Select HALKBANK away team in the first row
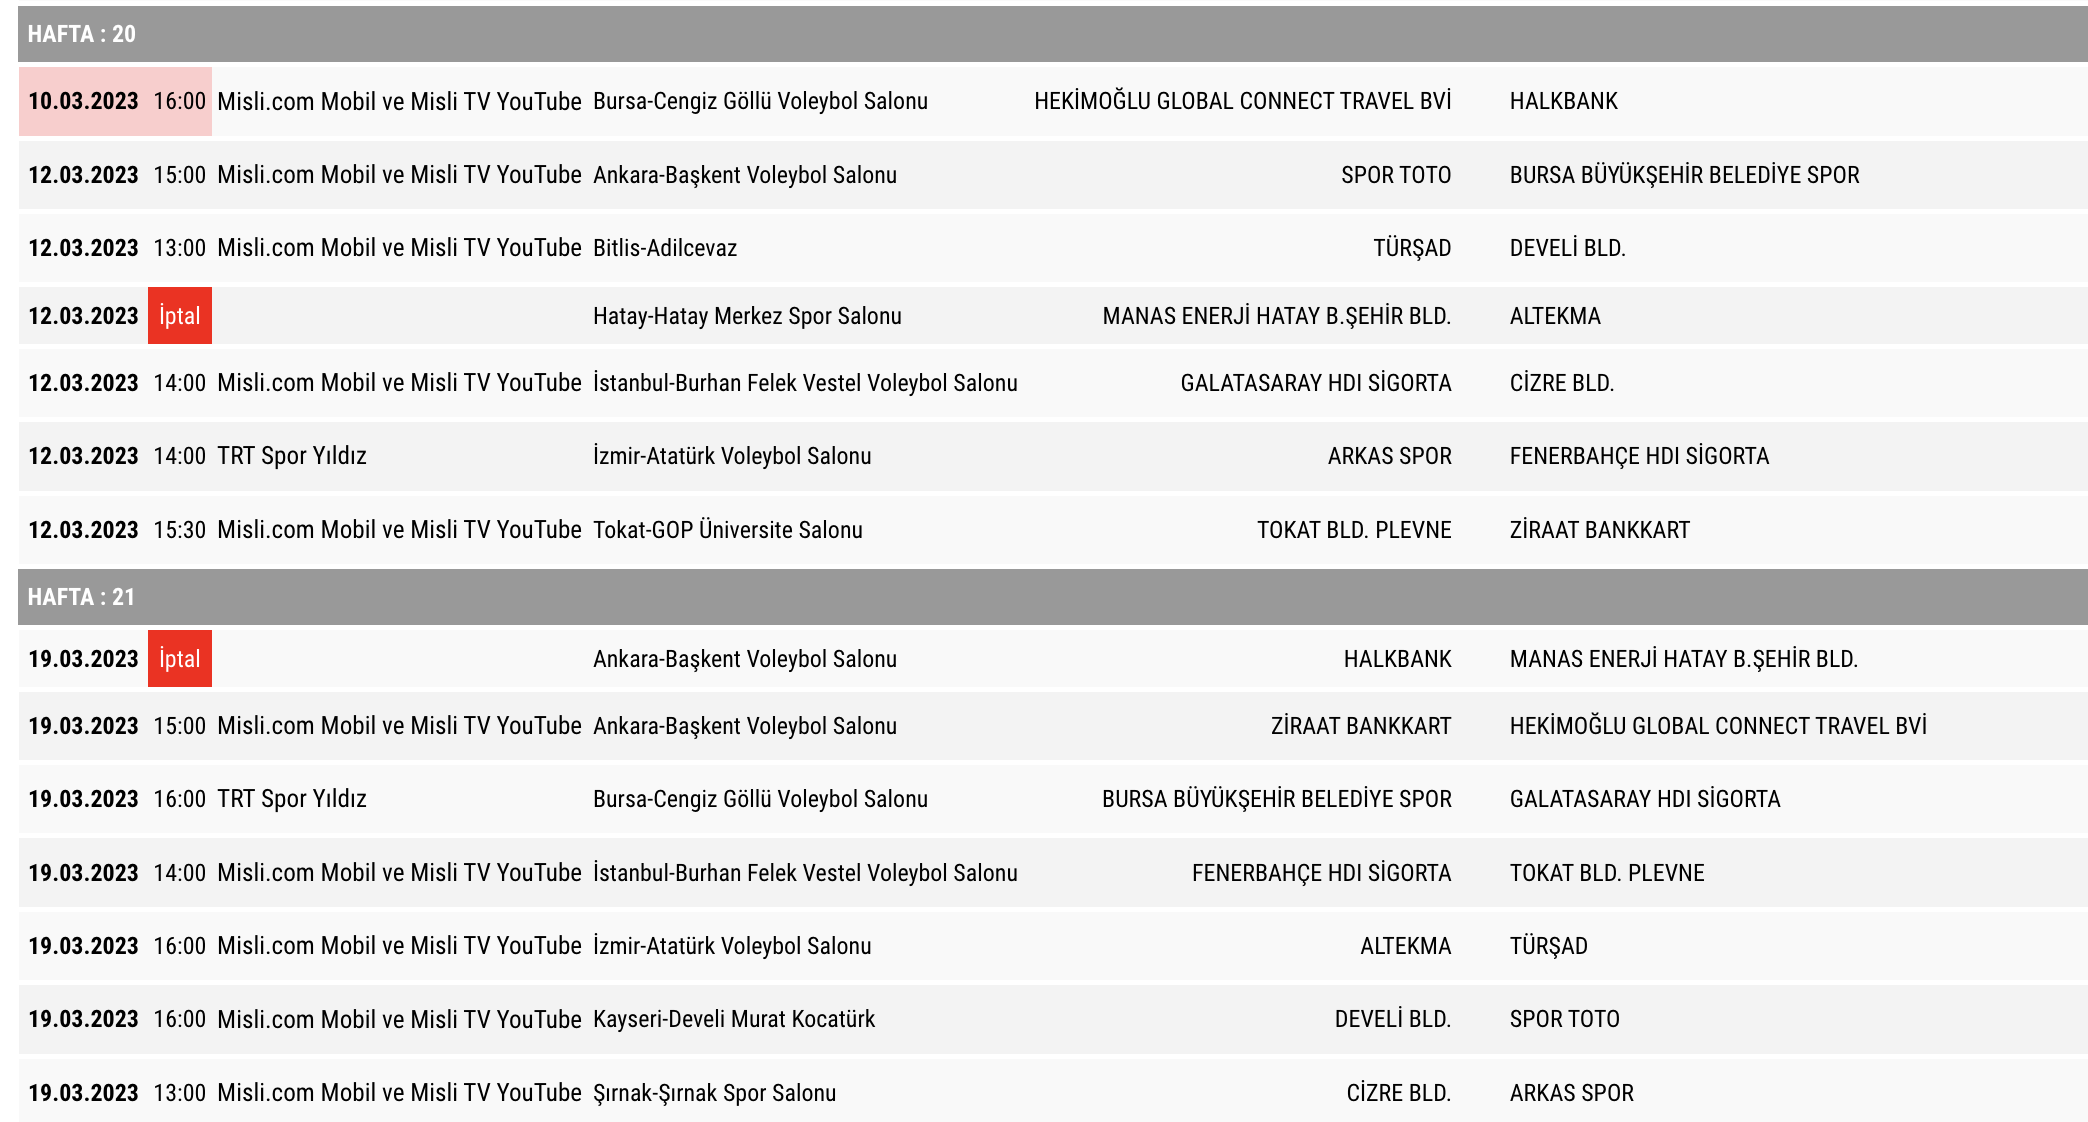The width and height of the screenshot is (2088, 1122). [1563, 101]
